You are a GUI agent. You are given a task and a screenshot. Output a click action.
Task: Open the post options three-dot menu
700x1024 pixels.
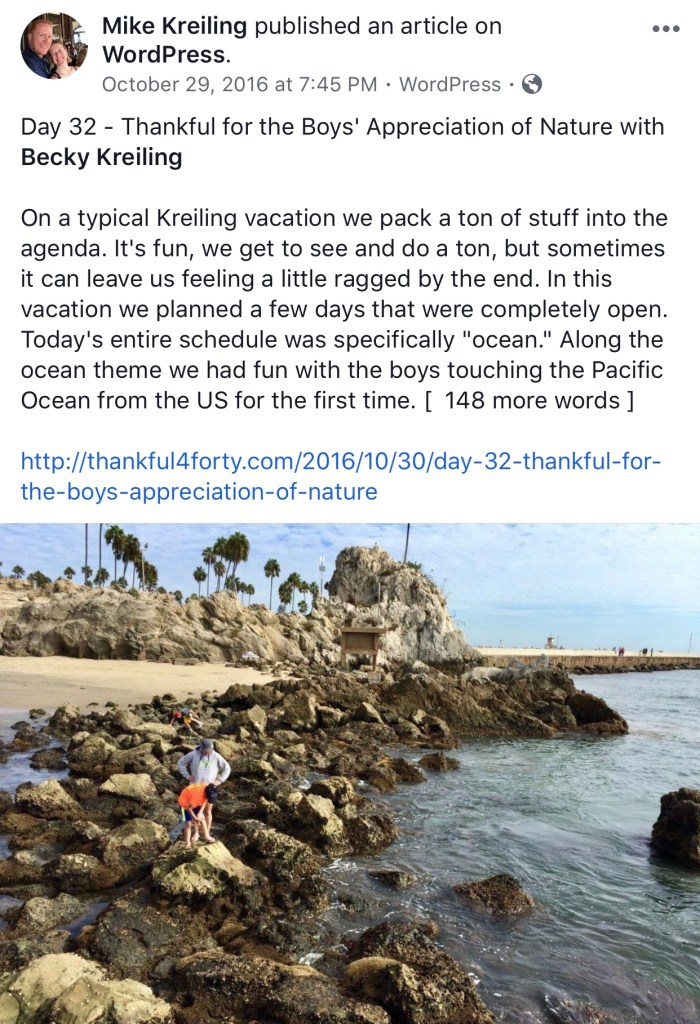tap(665, 29)
